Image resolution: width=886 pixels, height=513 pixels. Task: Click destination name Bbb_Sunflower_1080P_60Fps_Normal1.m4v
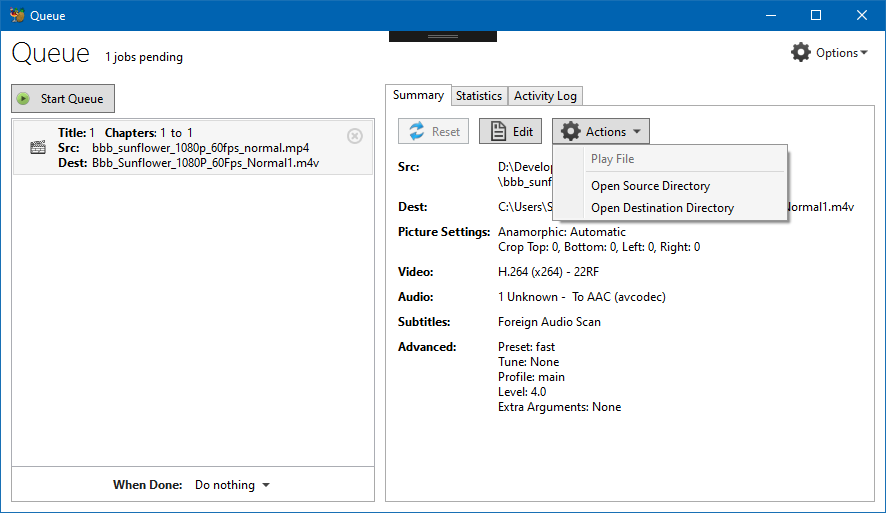click(x=206, y=163)
